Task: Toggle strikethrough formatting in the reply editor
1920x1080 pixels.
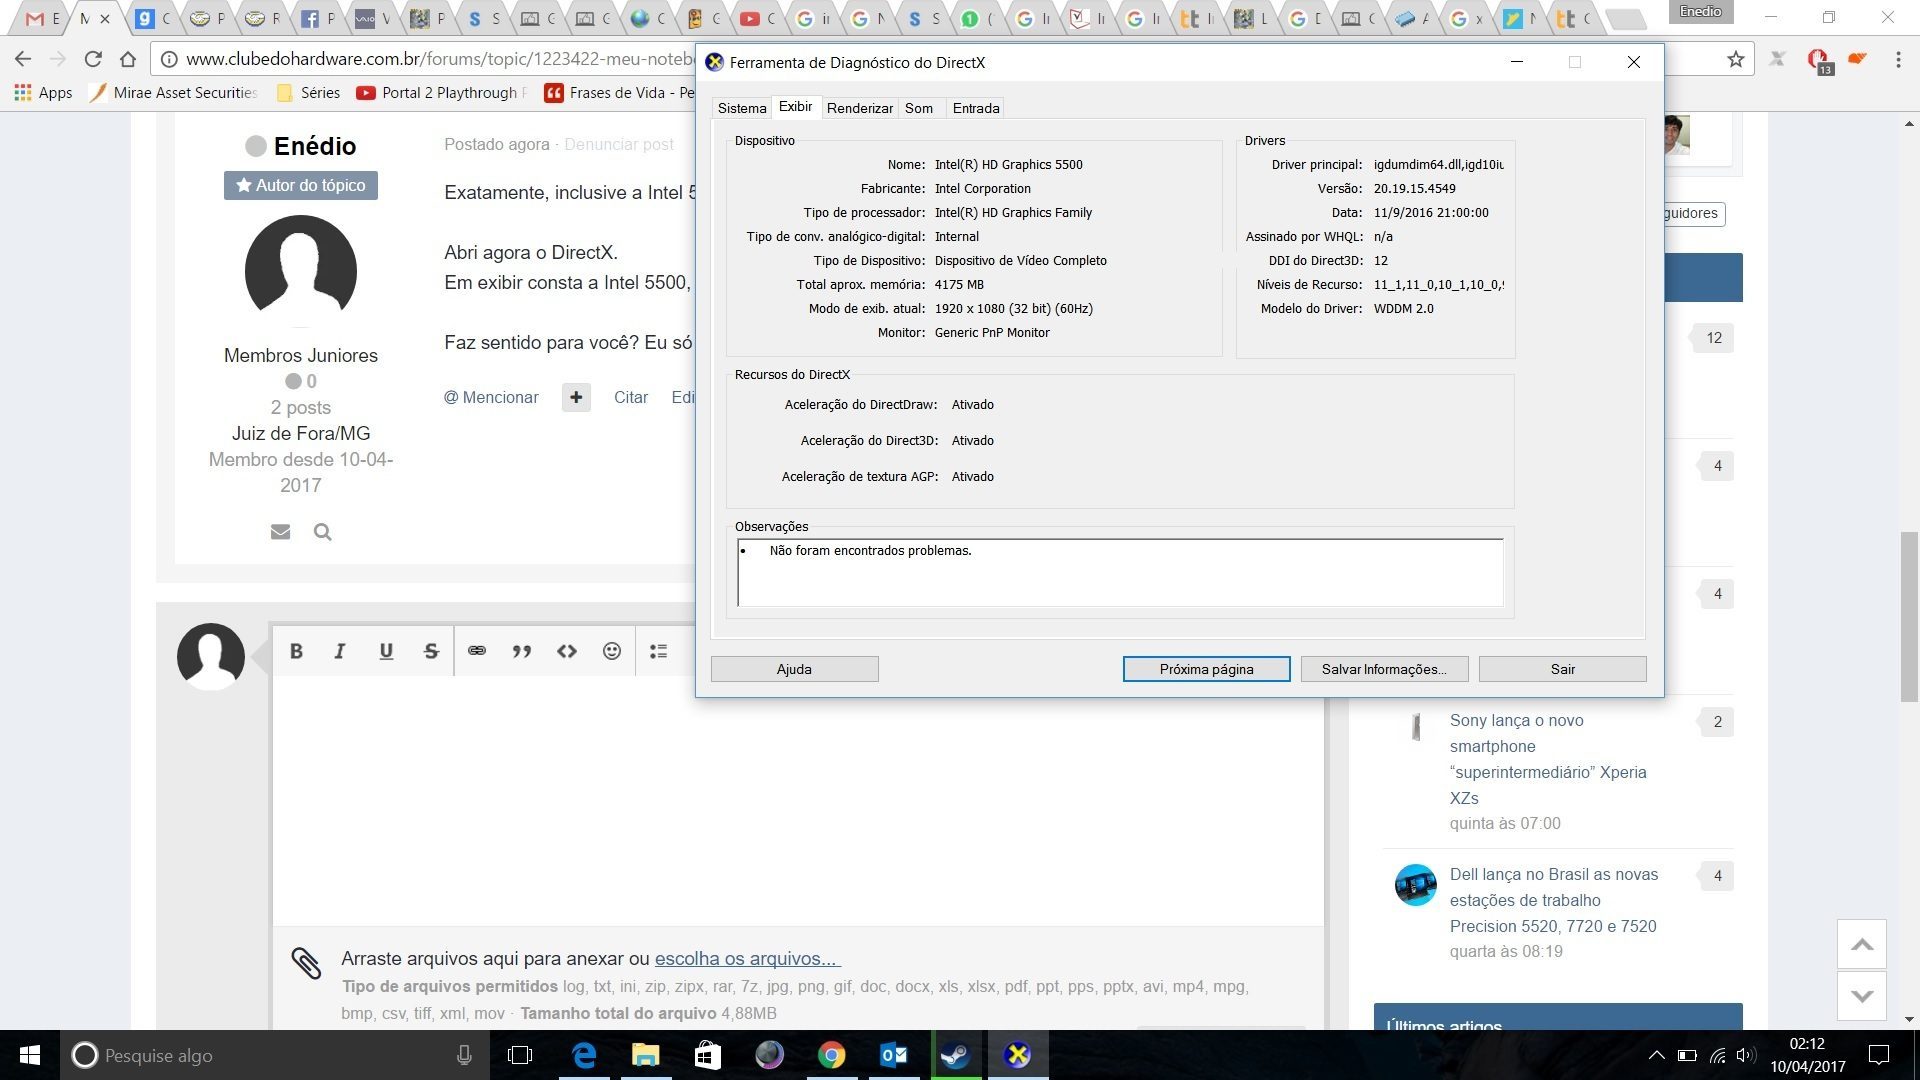Action: [x=431, y=651]
